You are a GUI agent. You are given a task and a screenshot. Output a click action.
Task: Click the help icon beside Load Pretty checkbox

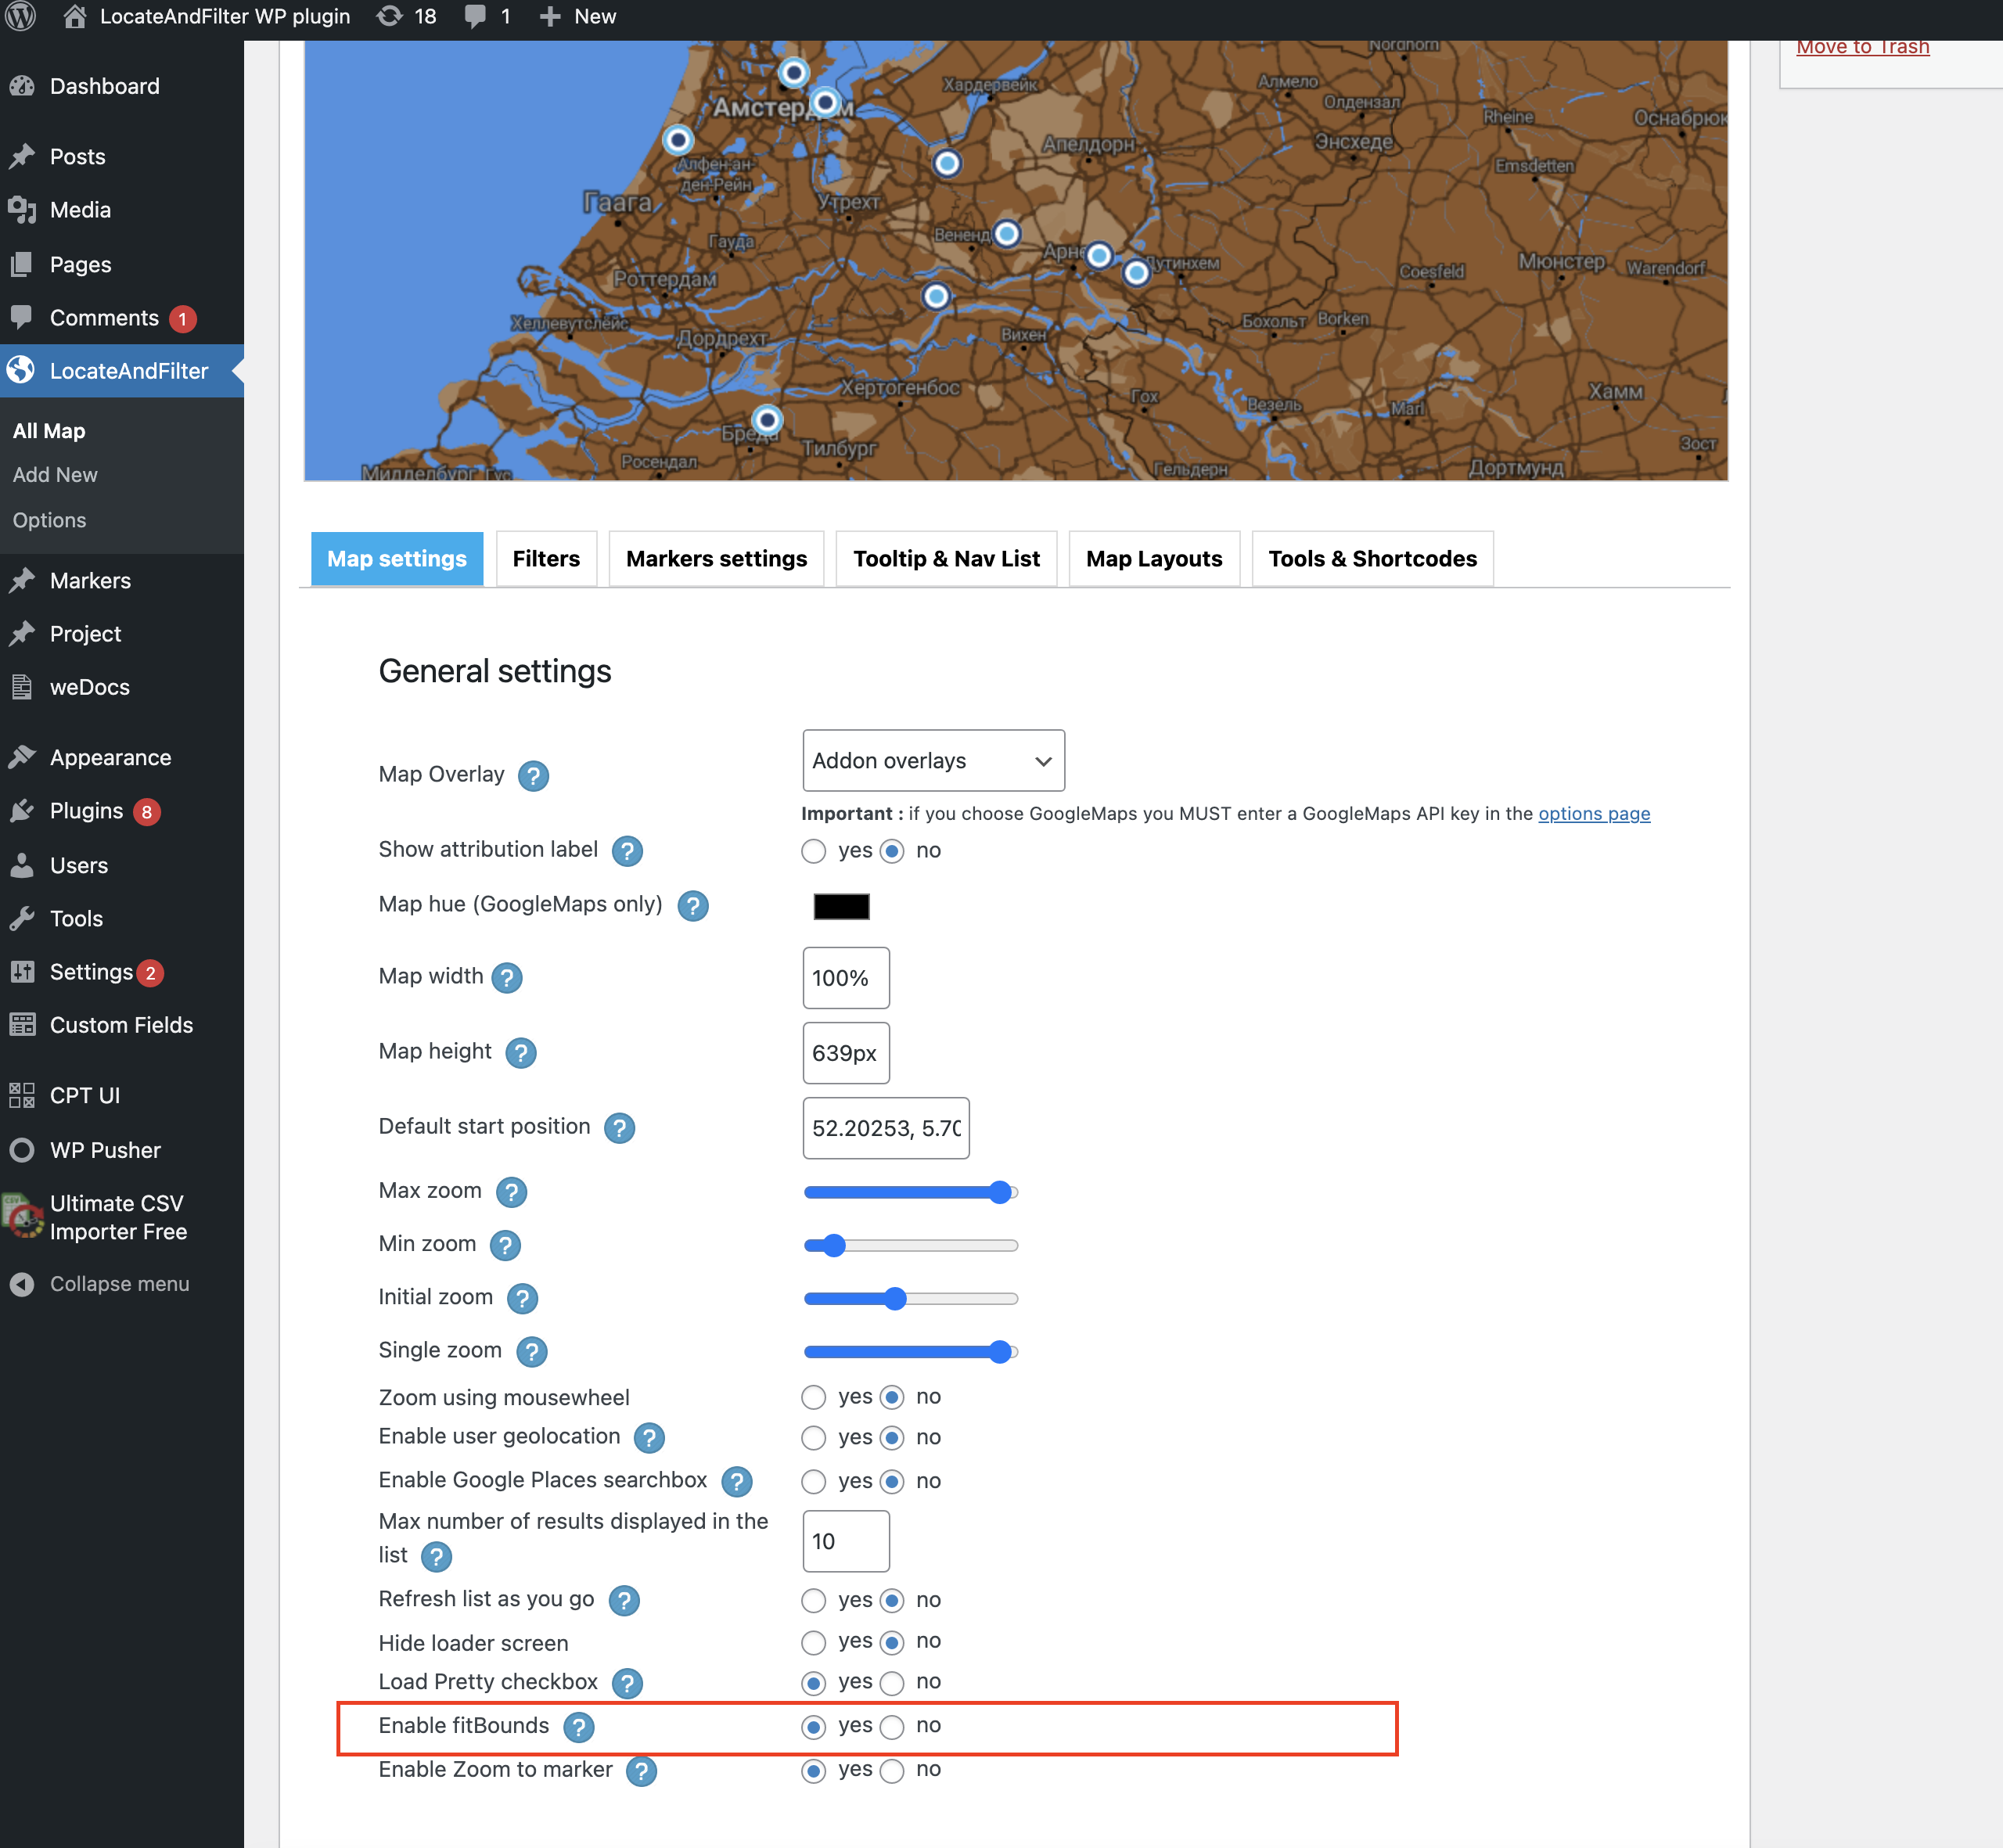tap(627, 1683)
